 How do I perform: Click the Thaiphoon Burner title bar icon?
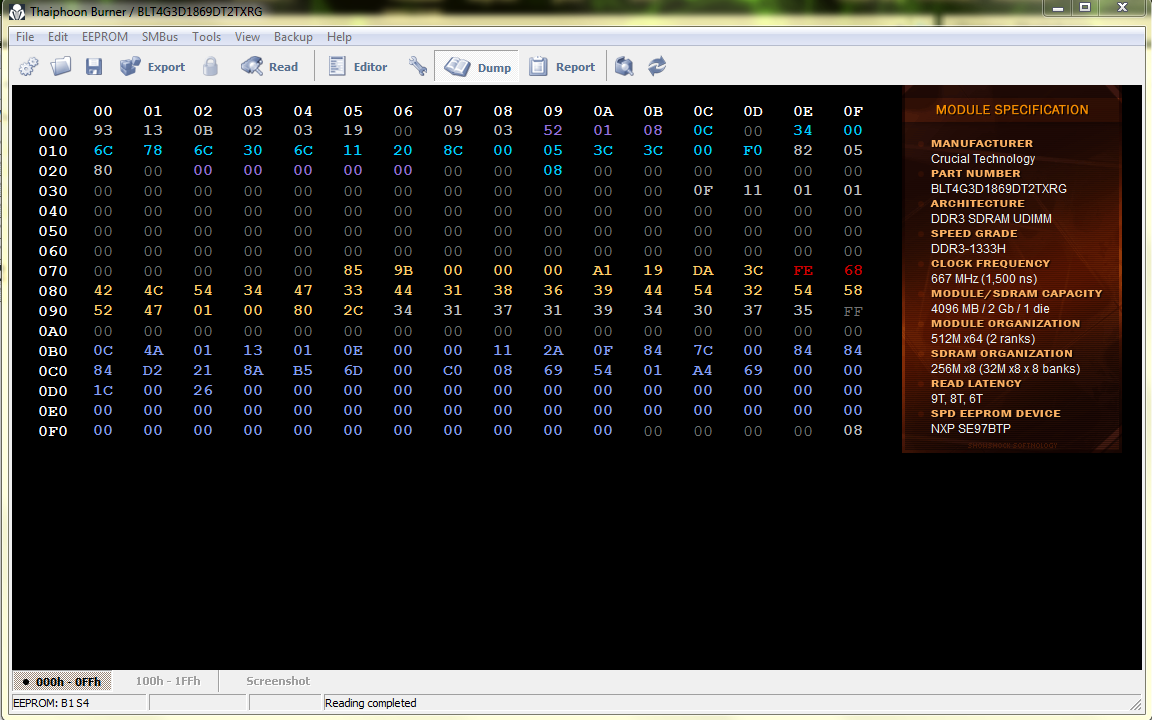pos(16,12)
